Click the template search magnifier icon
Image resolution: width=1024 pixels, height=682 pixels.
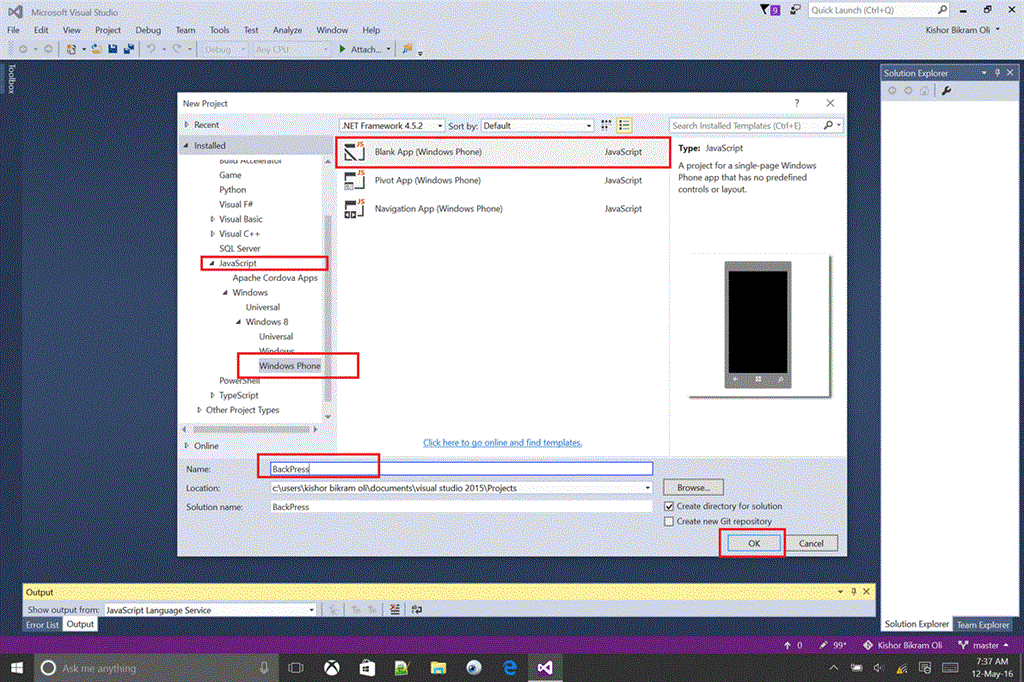828,125
